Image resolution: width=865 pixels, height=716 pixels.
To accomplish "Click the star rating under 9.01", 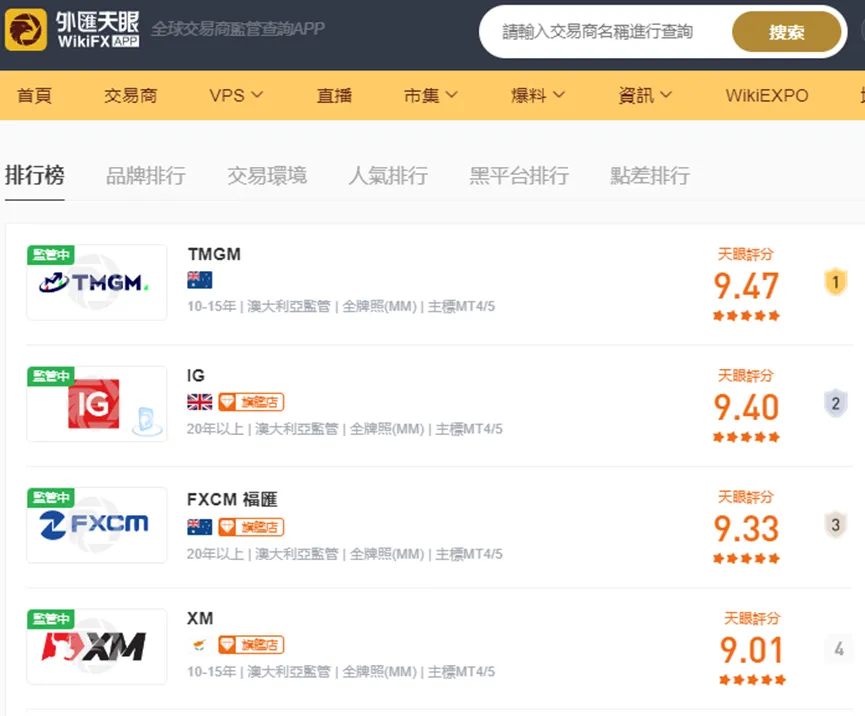I will click(x=752, y=680).
